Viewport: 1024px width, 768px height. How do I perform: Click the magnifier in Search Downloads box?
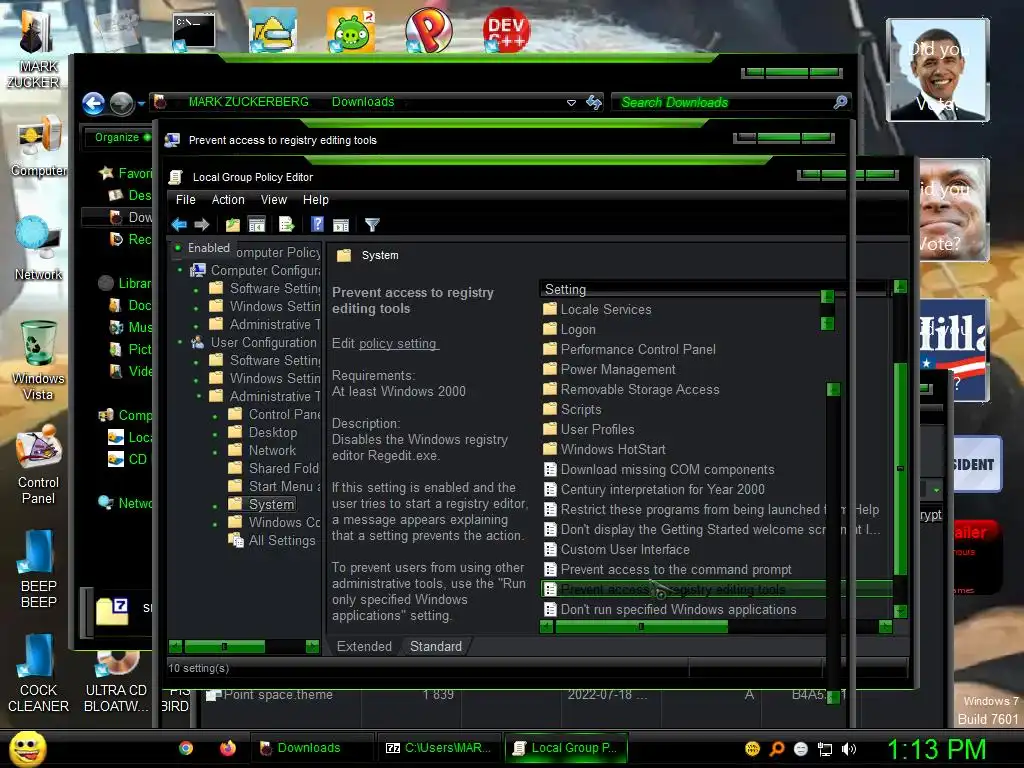point(840,102)
